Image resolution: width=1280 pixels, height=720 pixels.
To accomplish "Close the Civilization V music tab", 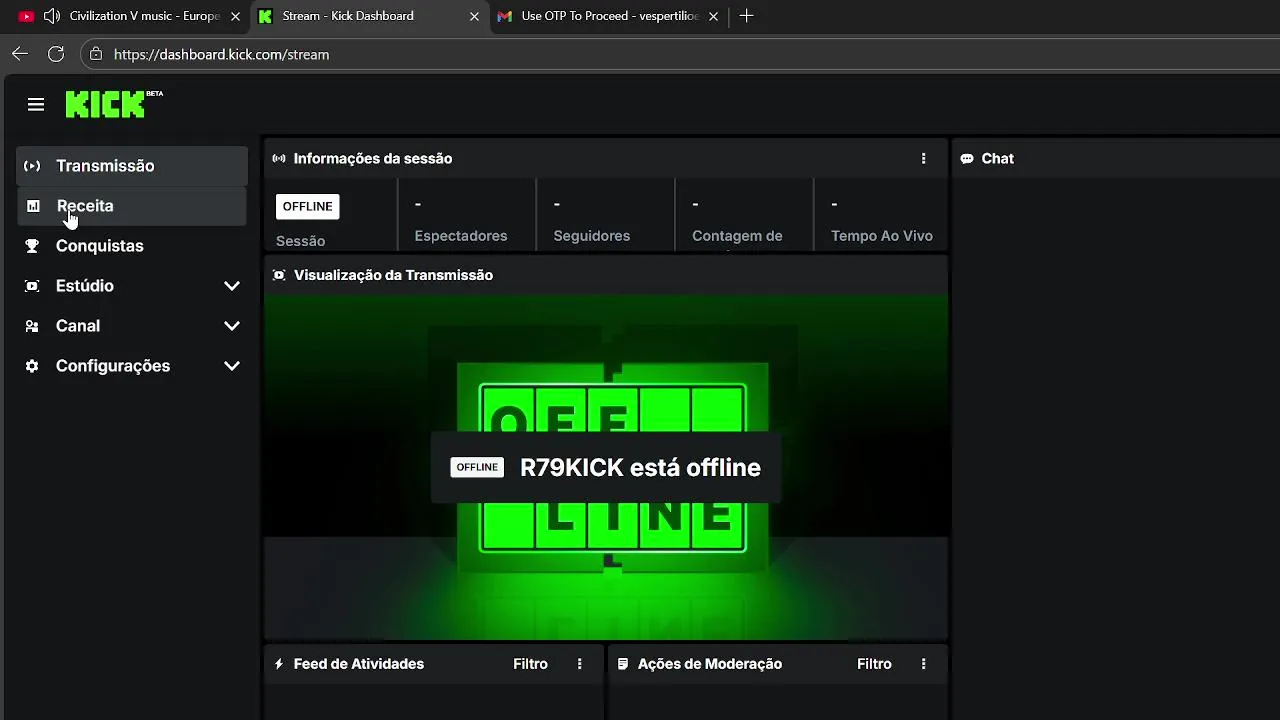I will (235, 16).
